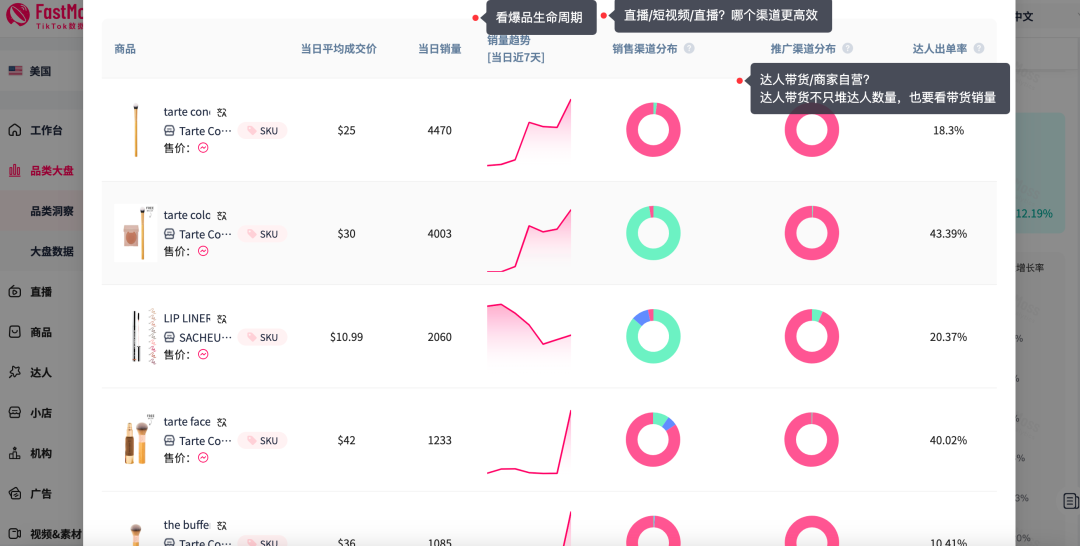1080x546 pixels.
Task: Click shop icon in the $42 product row
Action: [169, 441]
